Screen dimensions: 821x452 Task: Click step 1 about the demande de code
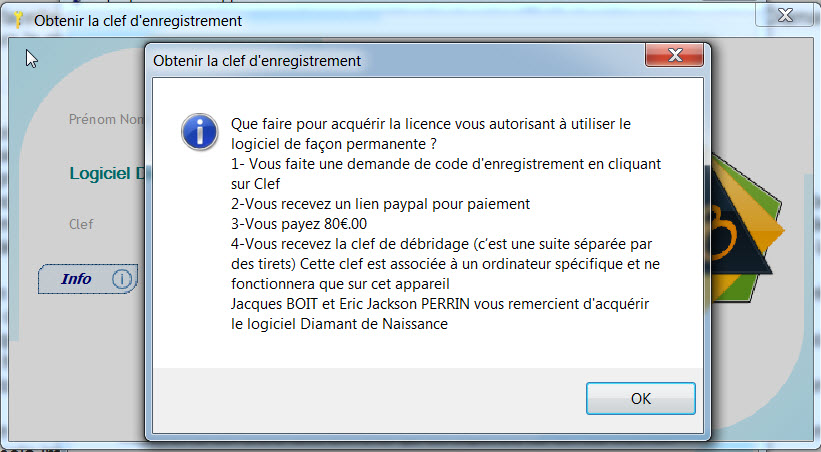(446, 174)
